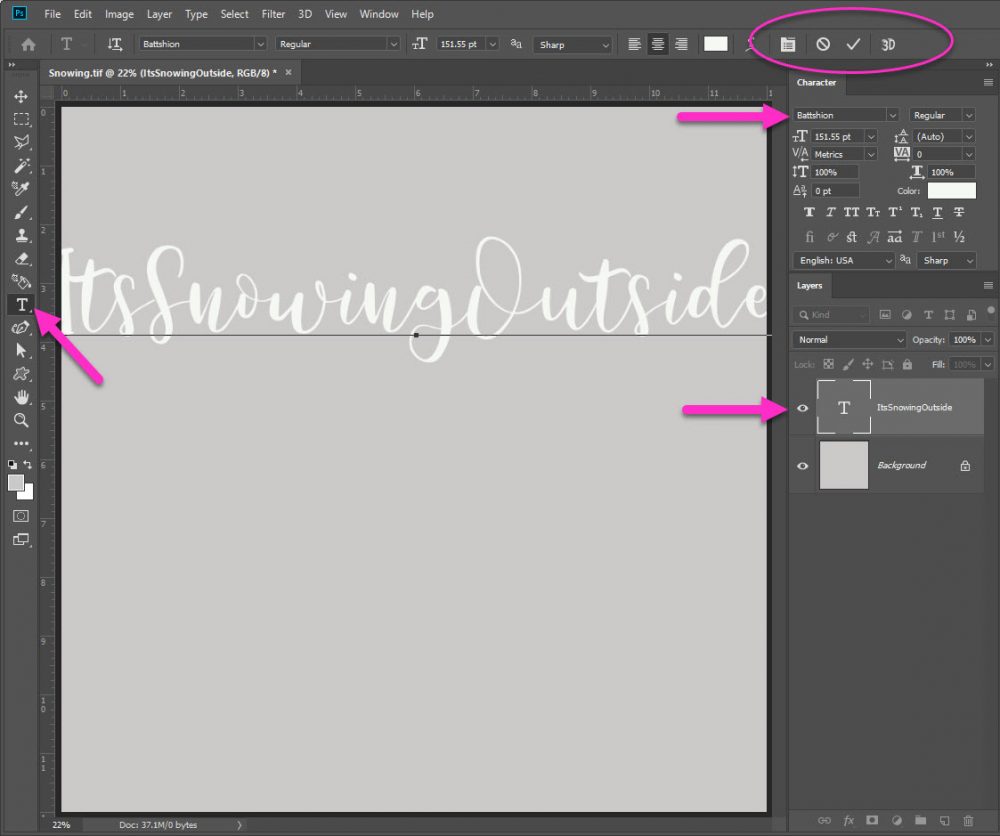This screenshot has width=1000, height=836.
Task: Cancel current text edits in options bar
Action: pos(822,44)
